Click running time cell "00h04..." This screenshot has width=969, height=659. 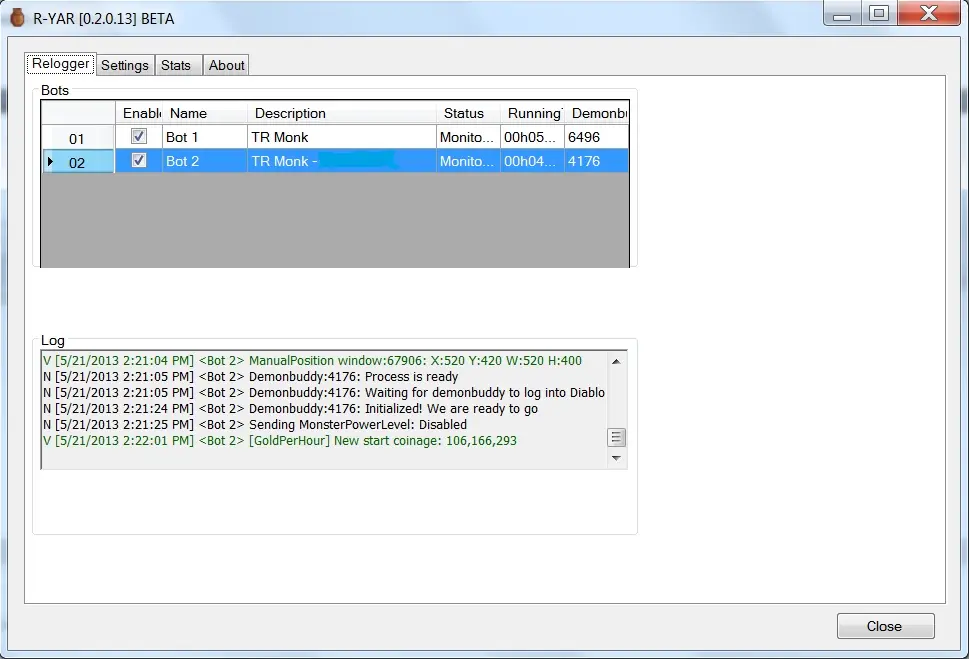pyautogui.click(x=532, y=161)
